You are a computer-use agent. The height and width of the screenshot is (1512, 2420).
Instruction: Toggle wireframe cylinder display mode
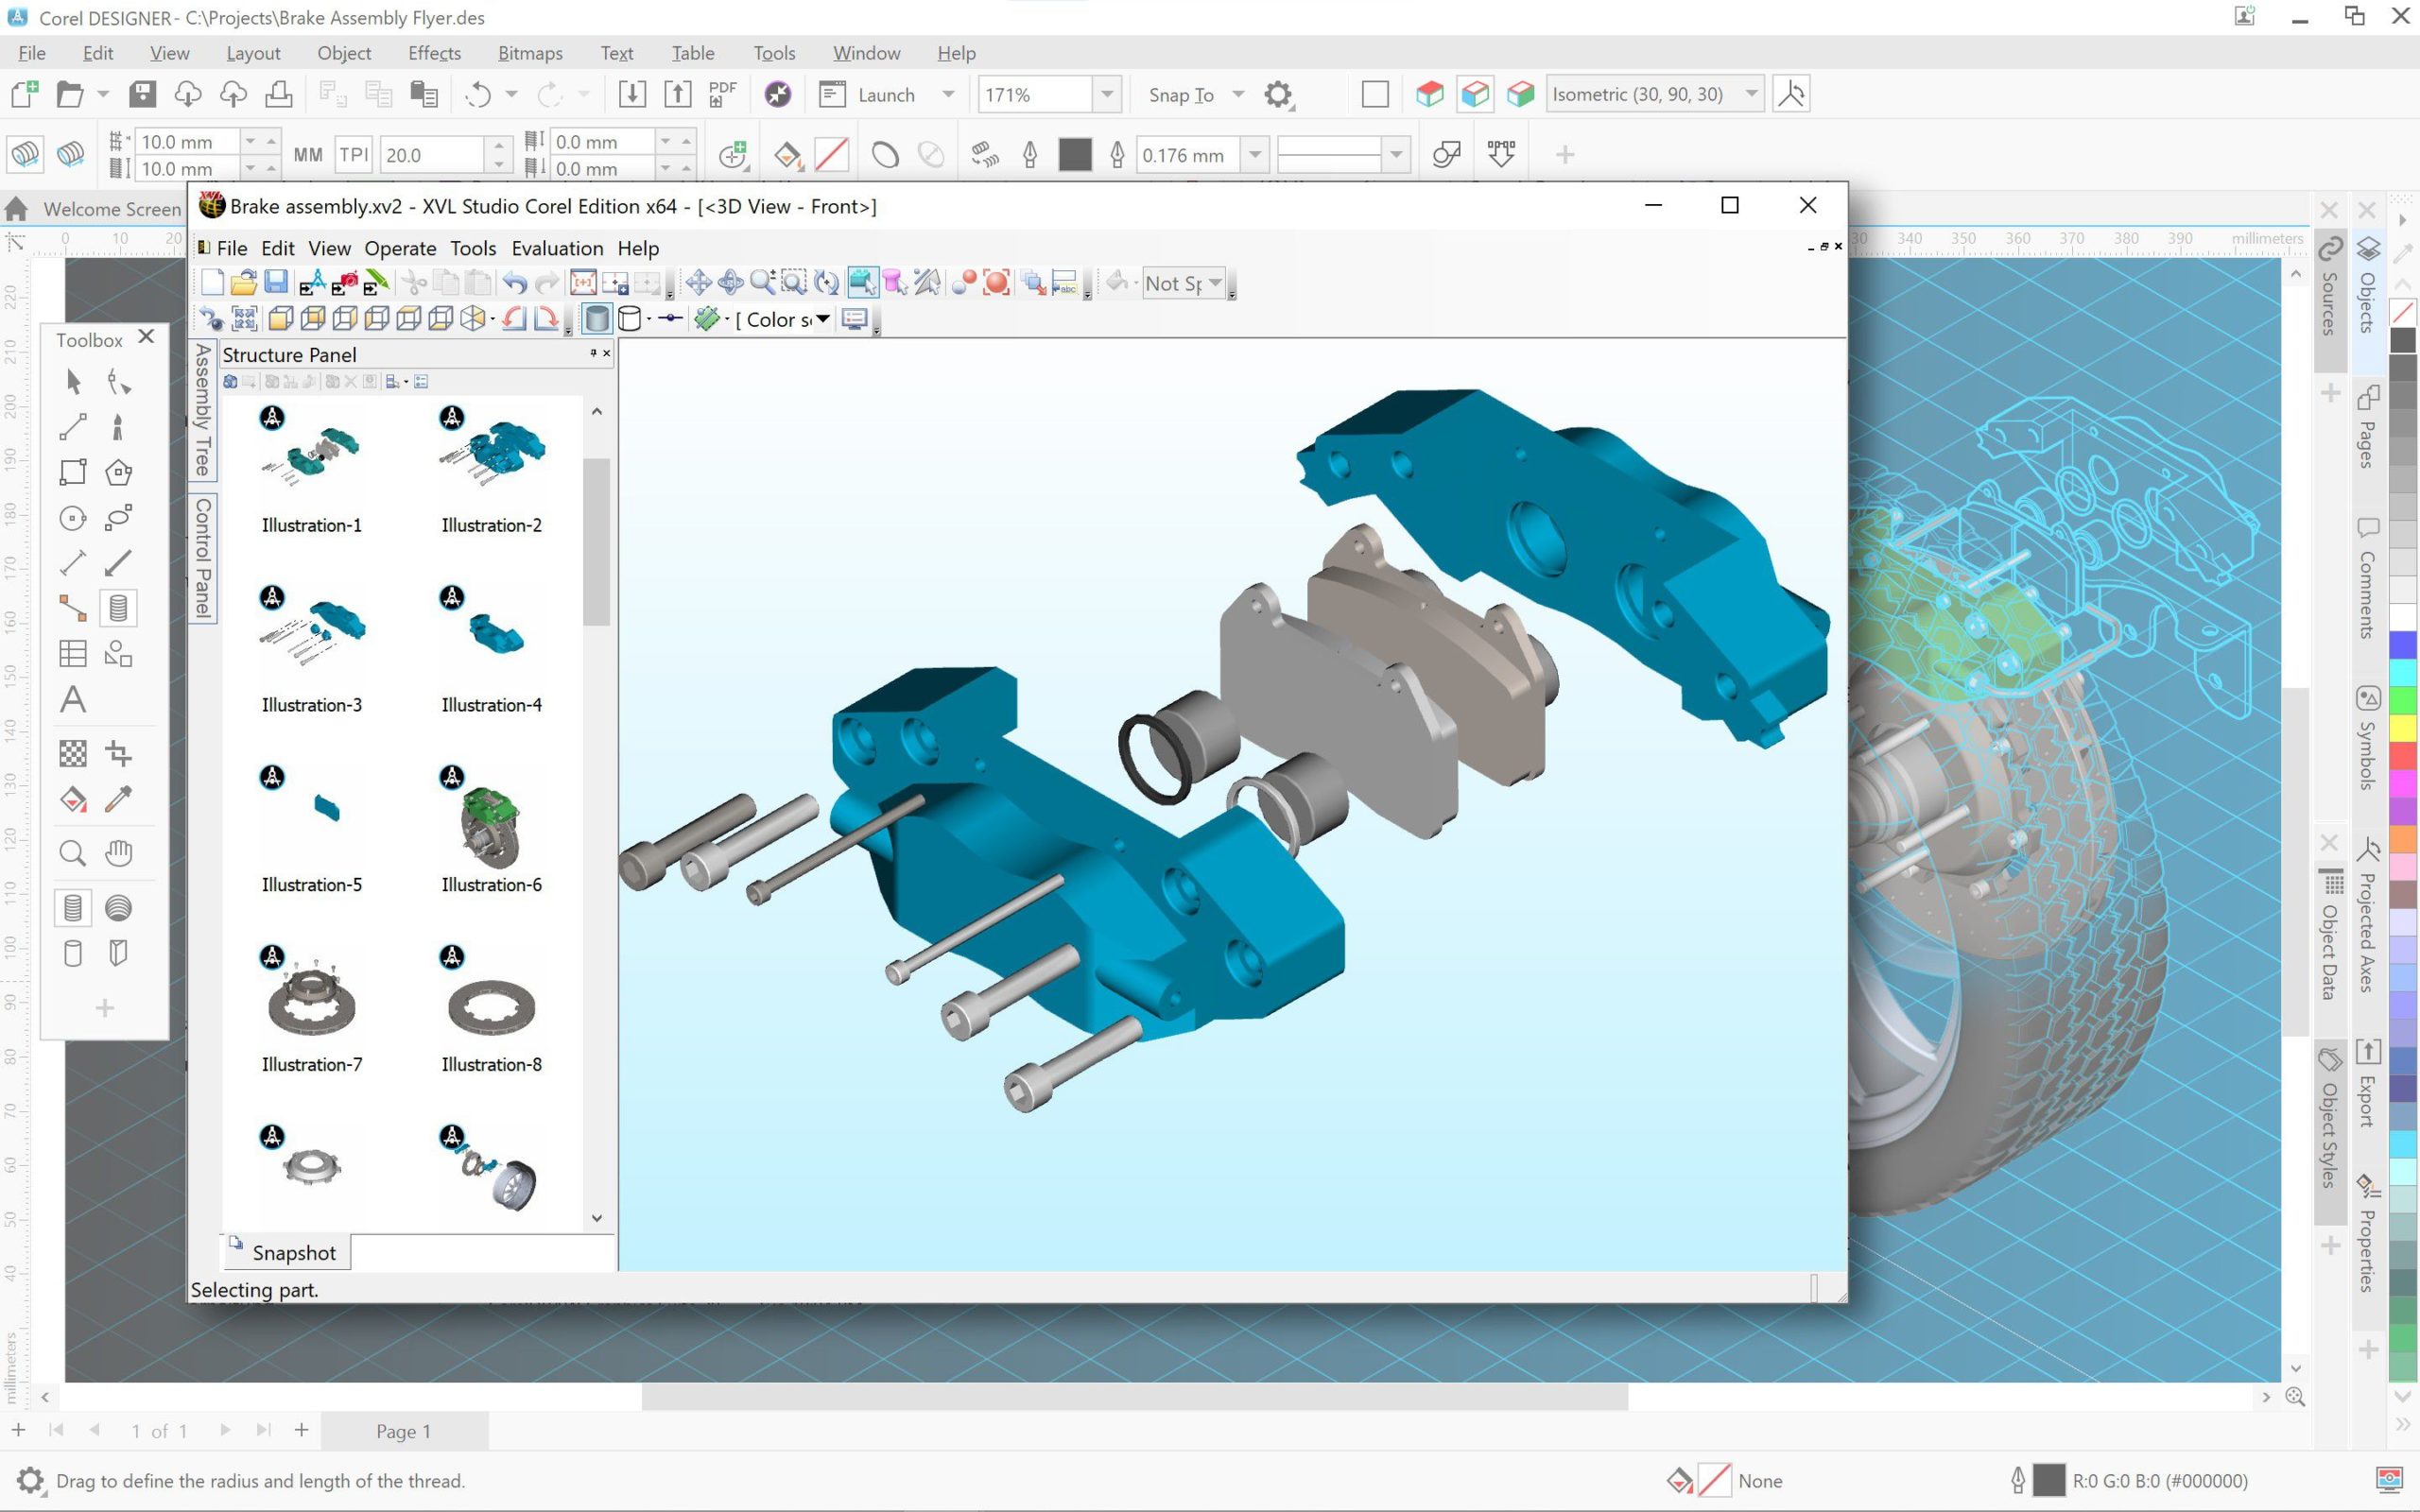pyautogui.click(x=631, y=318)
